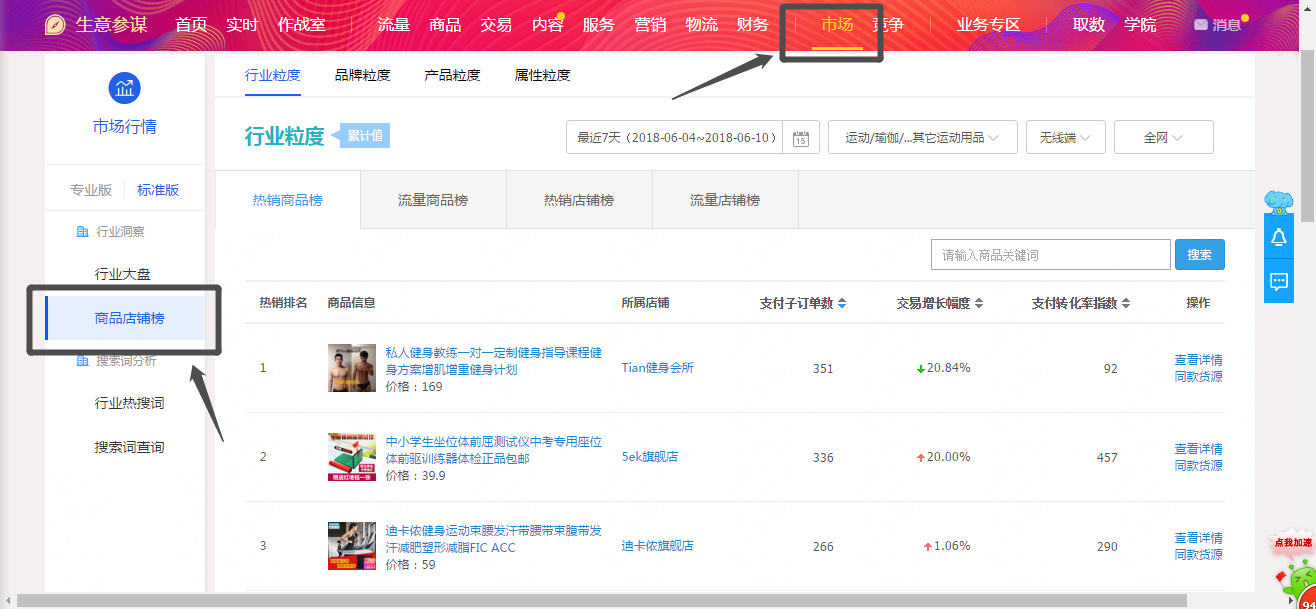
Task: Open the 无线端 device dropdown
Action: 1065,138
